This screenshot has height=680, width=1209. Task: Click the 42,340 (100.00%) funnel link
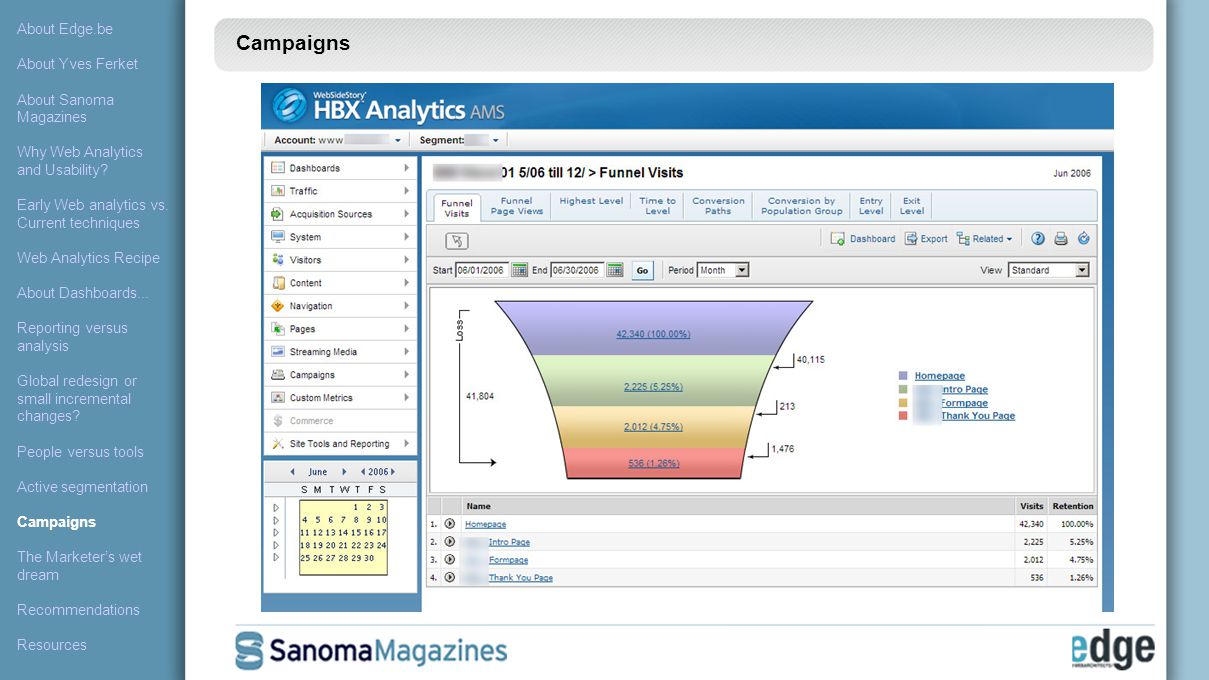tap(653, 334)
